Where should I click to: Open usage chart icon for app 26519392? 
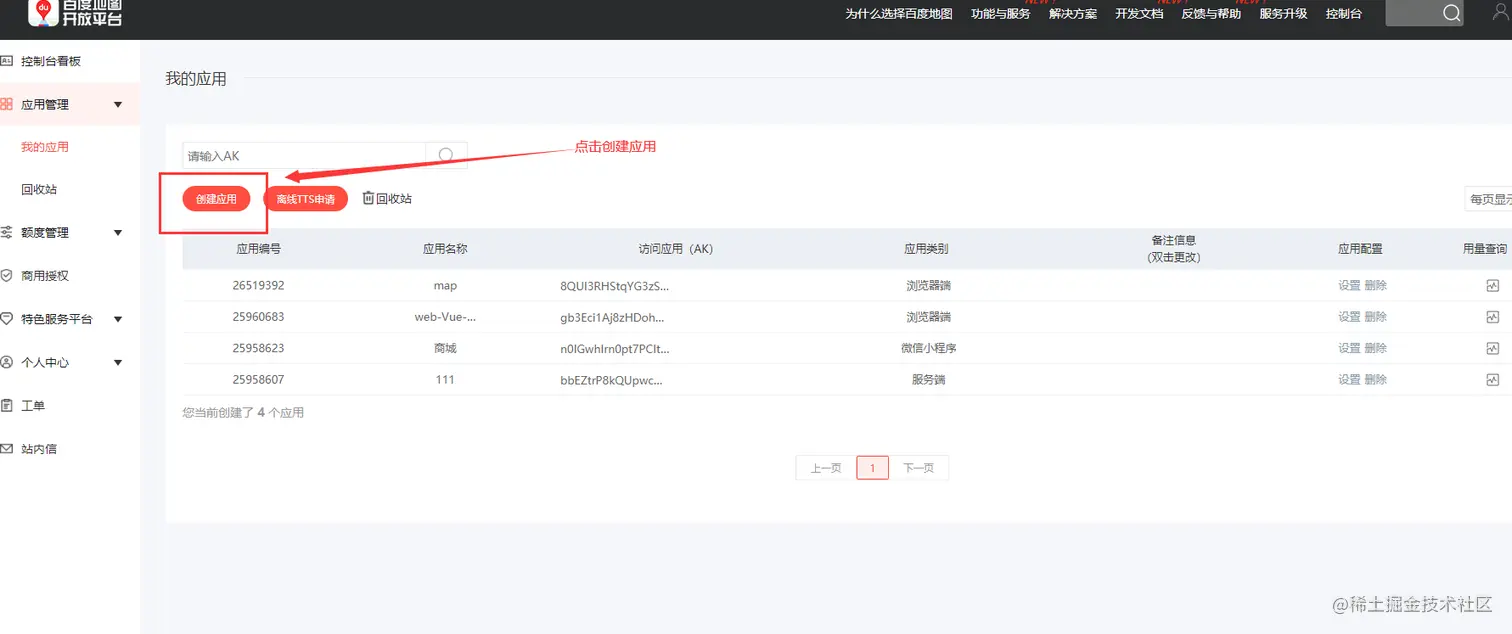(x=1493, y=285)
